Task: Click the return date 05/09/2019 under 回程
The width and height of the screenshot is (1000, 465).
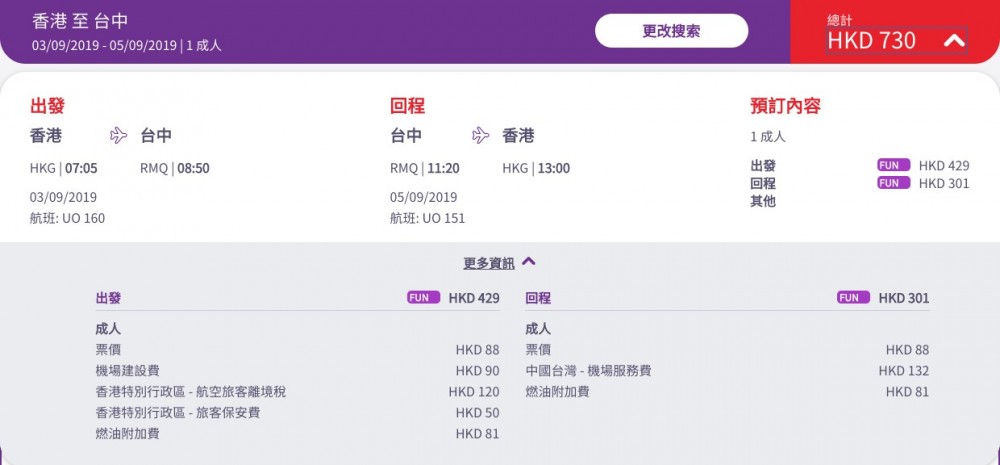Action: [423, 197]
